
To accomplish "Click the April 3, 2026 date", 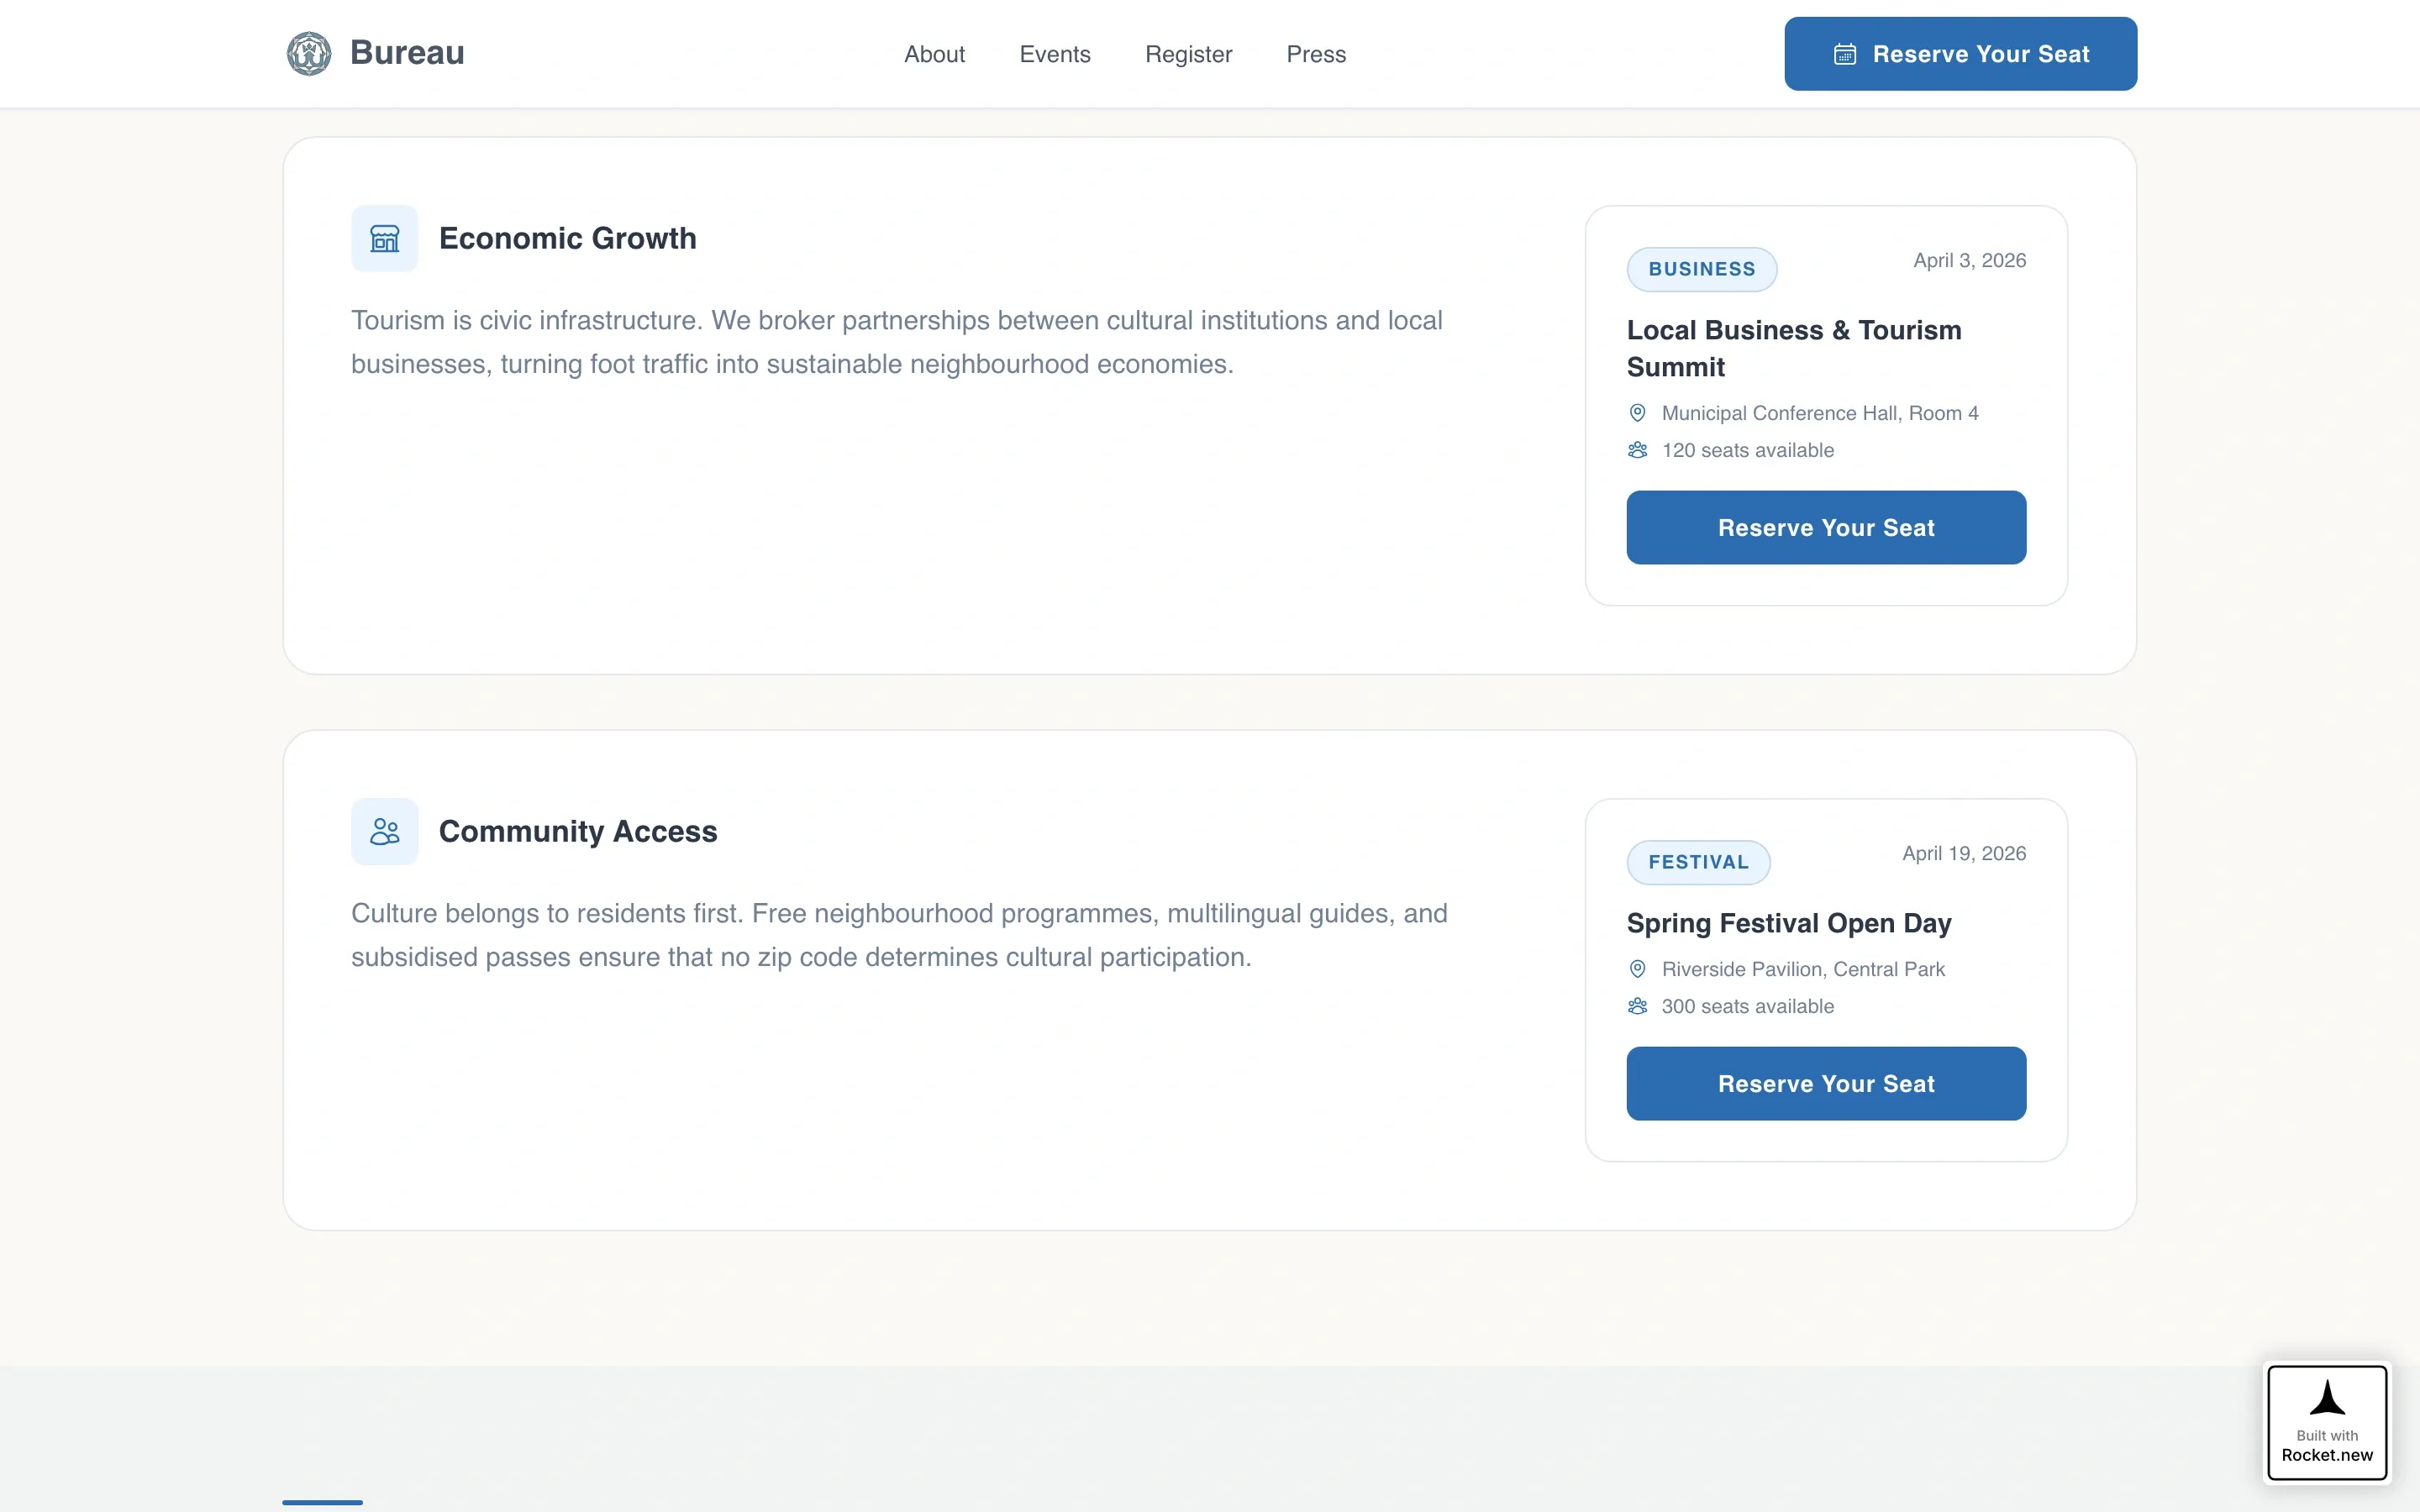I will coord(1969,261).
